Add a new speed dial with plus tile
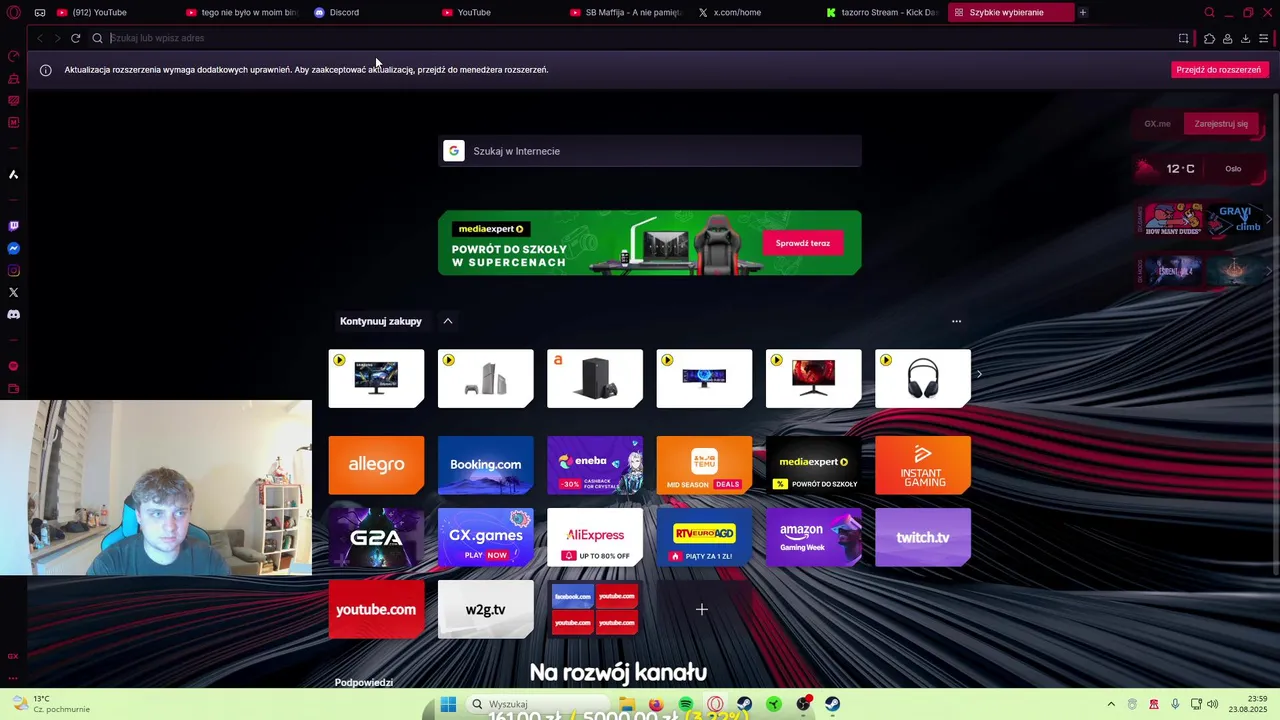Screen dimensions: 1280x720 click(x=702, y=609)
